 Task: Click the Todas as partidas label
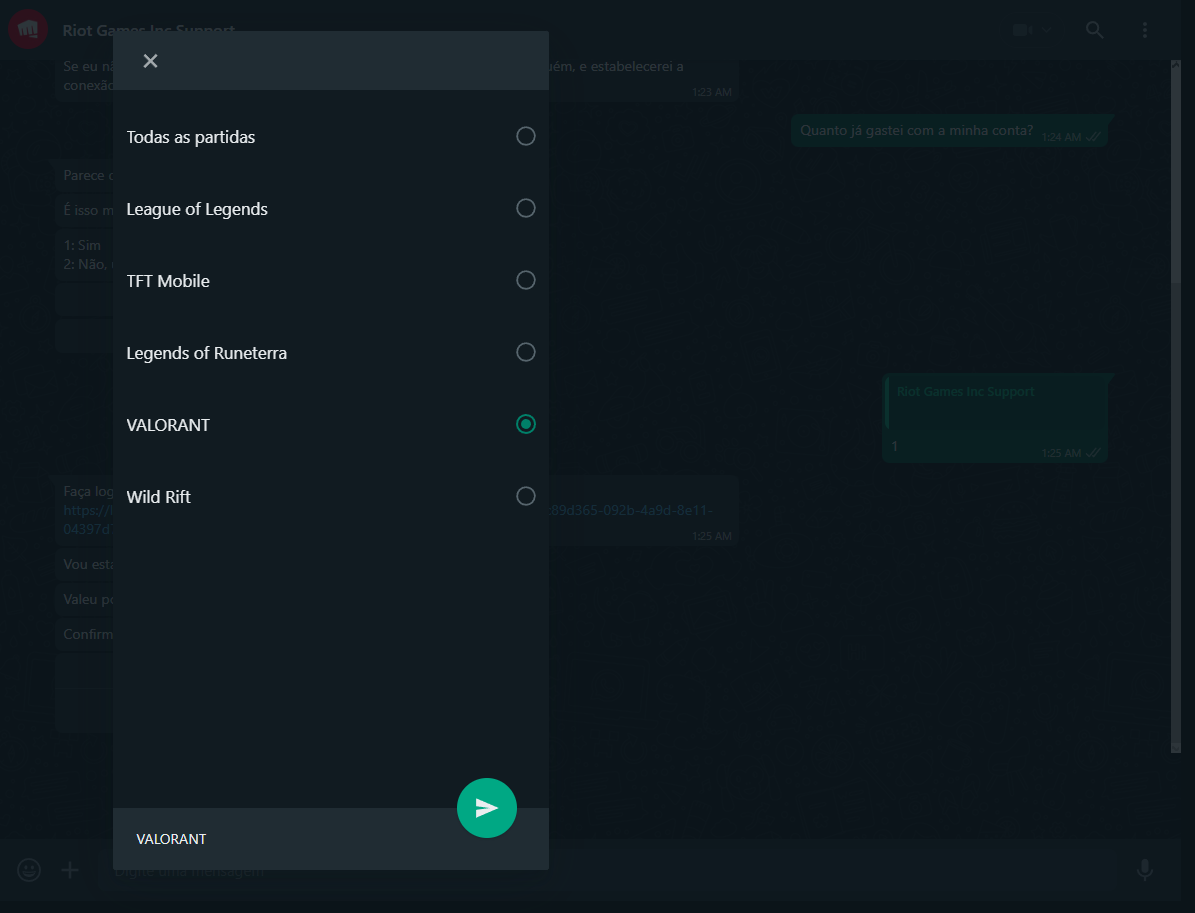coord(191,137)
